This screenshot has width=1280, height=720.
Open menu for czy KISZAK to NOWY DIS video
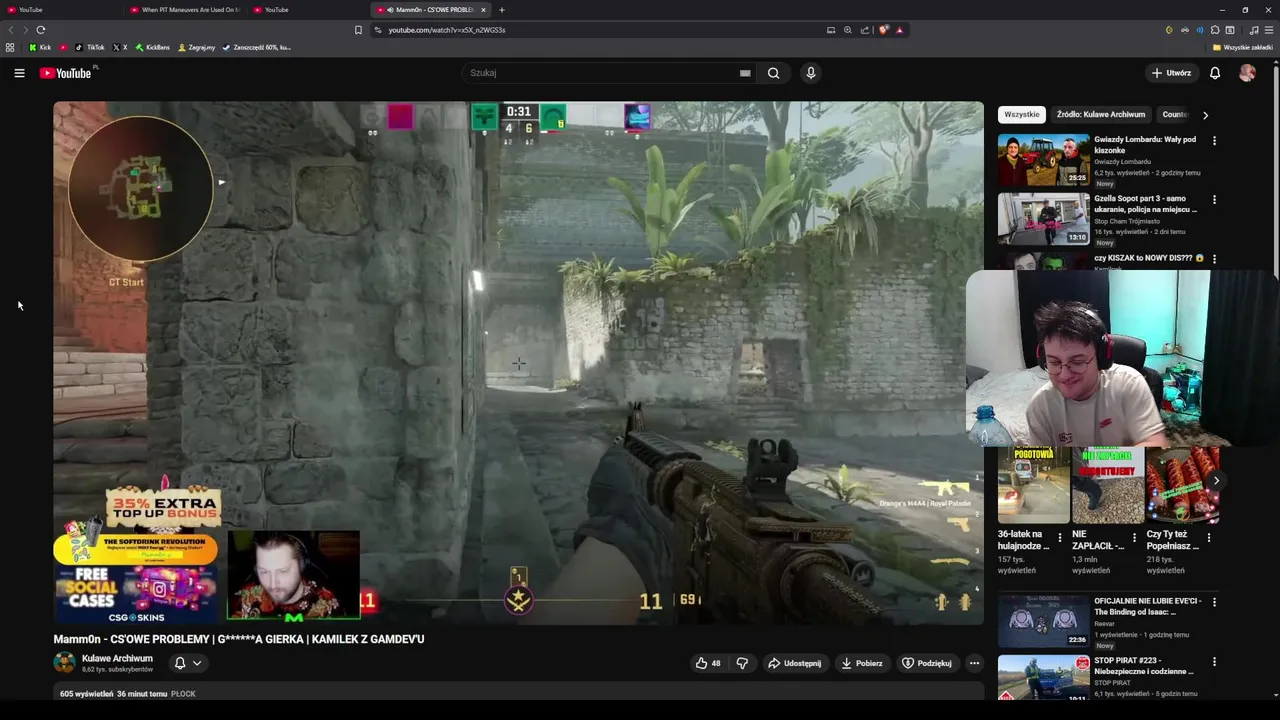coord(1214,258)
